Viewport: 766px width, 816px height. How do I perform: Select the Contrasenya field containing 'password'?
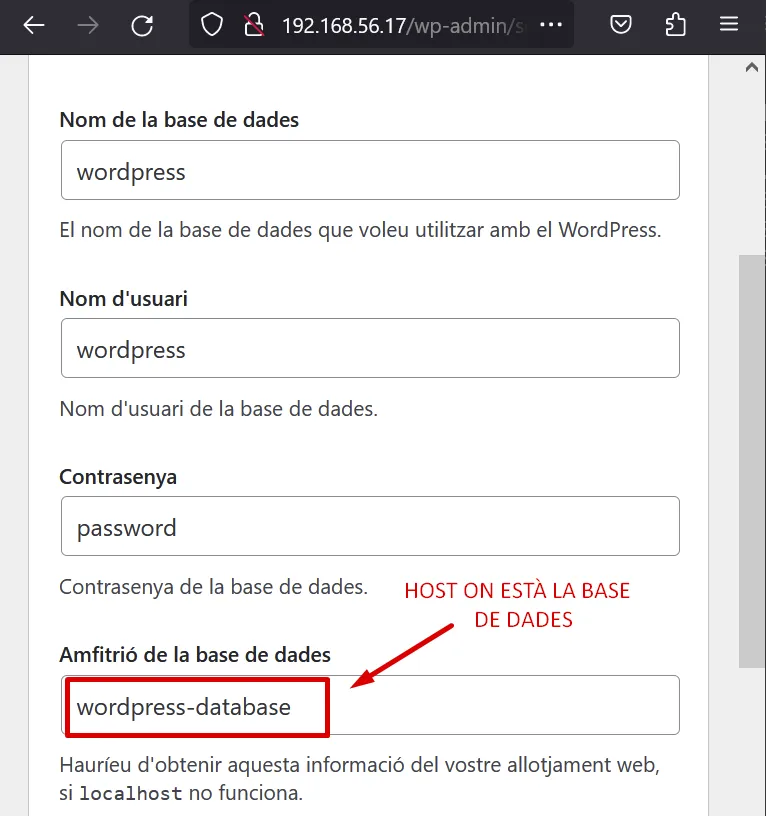(x=370, y=526)
